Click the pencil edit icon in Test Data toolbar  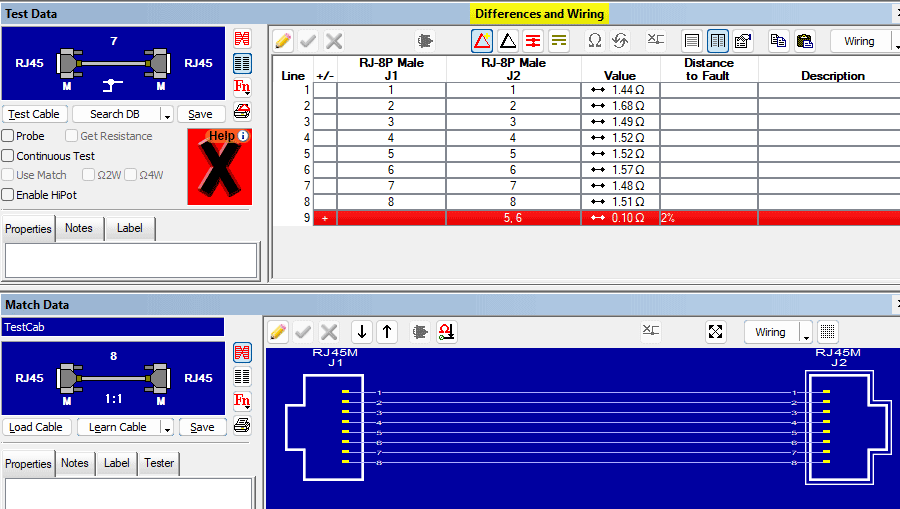pos(283,41)
